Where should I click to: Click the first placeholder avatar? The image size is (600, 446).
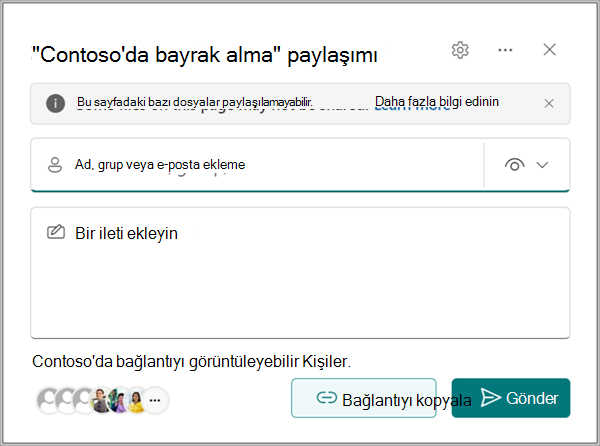pyautogui.click(x=48, y=400)
